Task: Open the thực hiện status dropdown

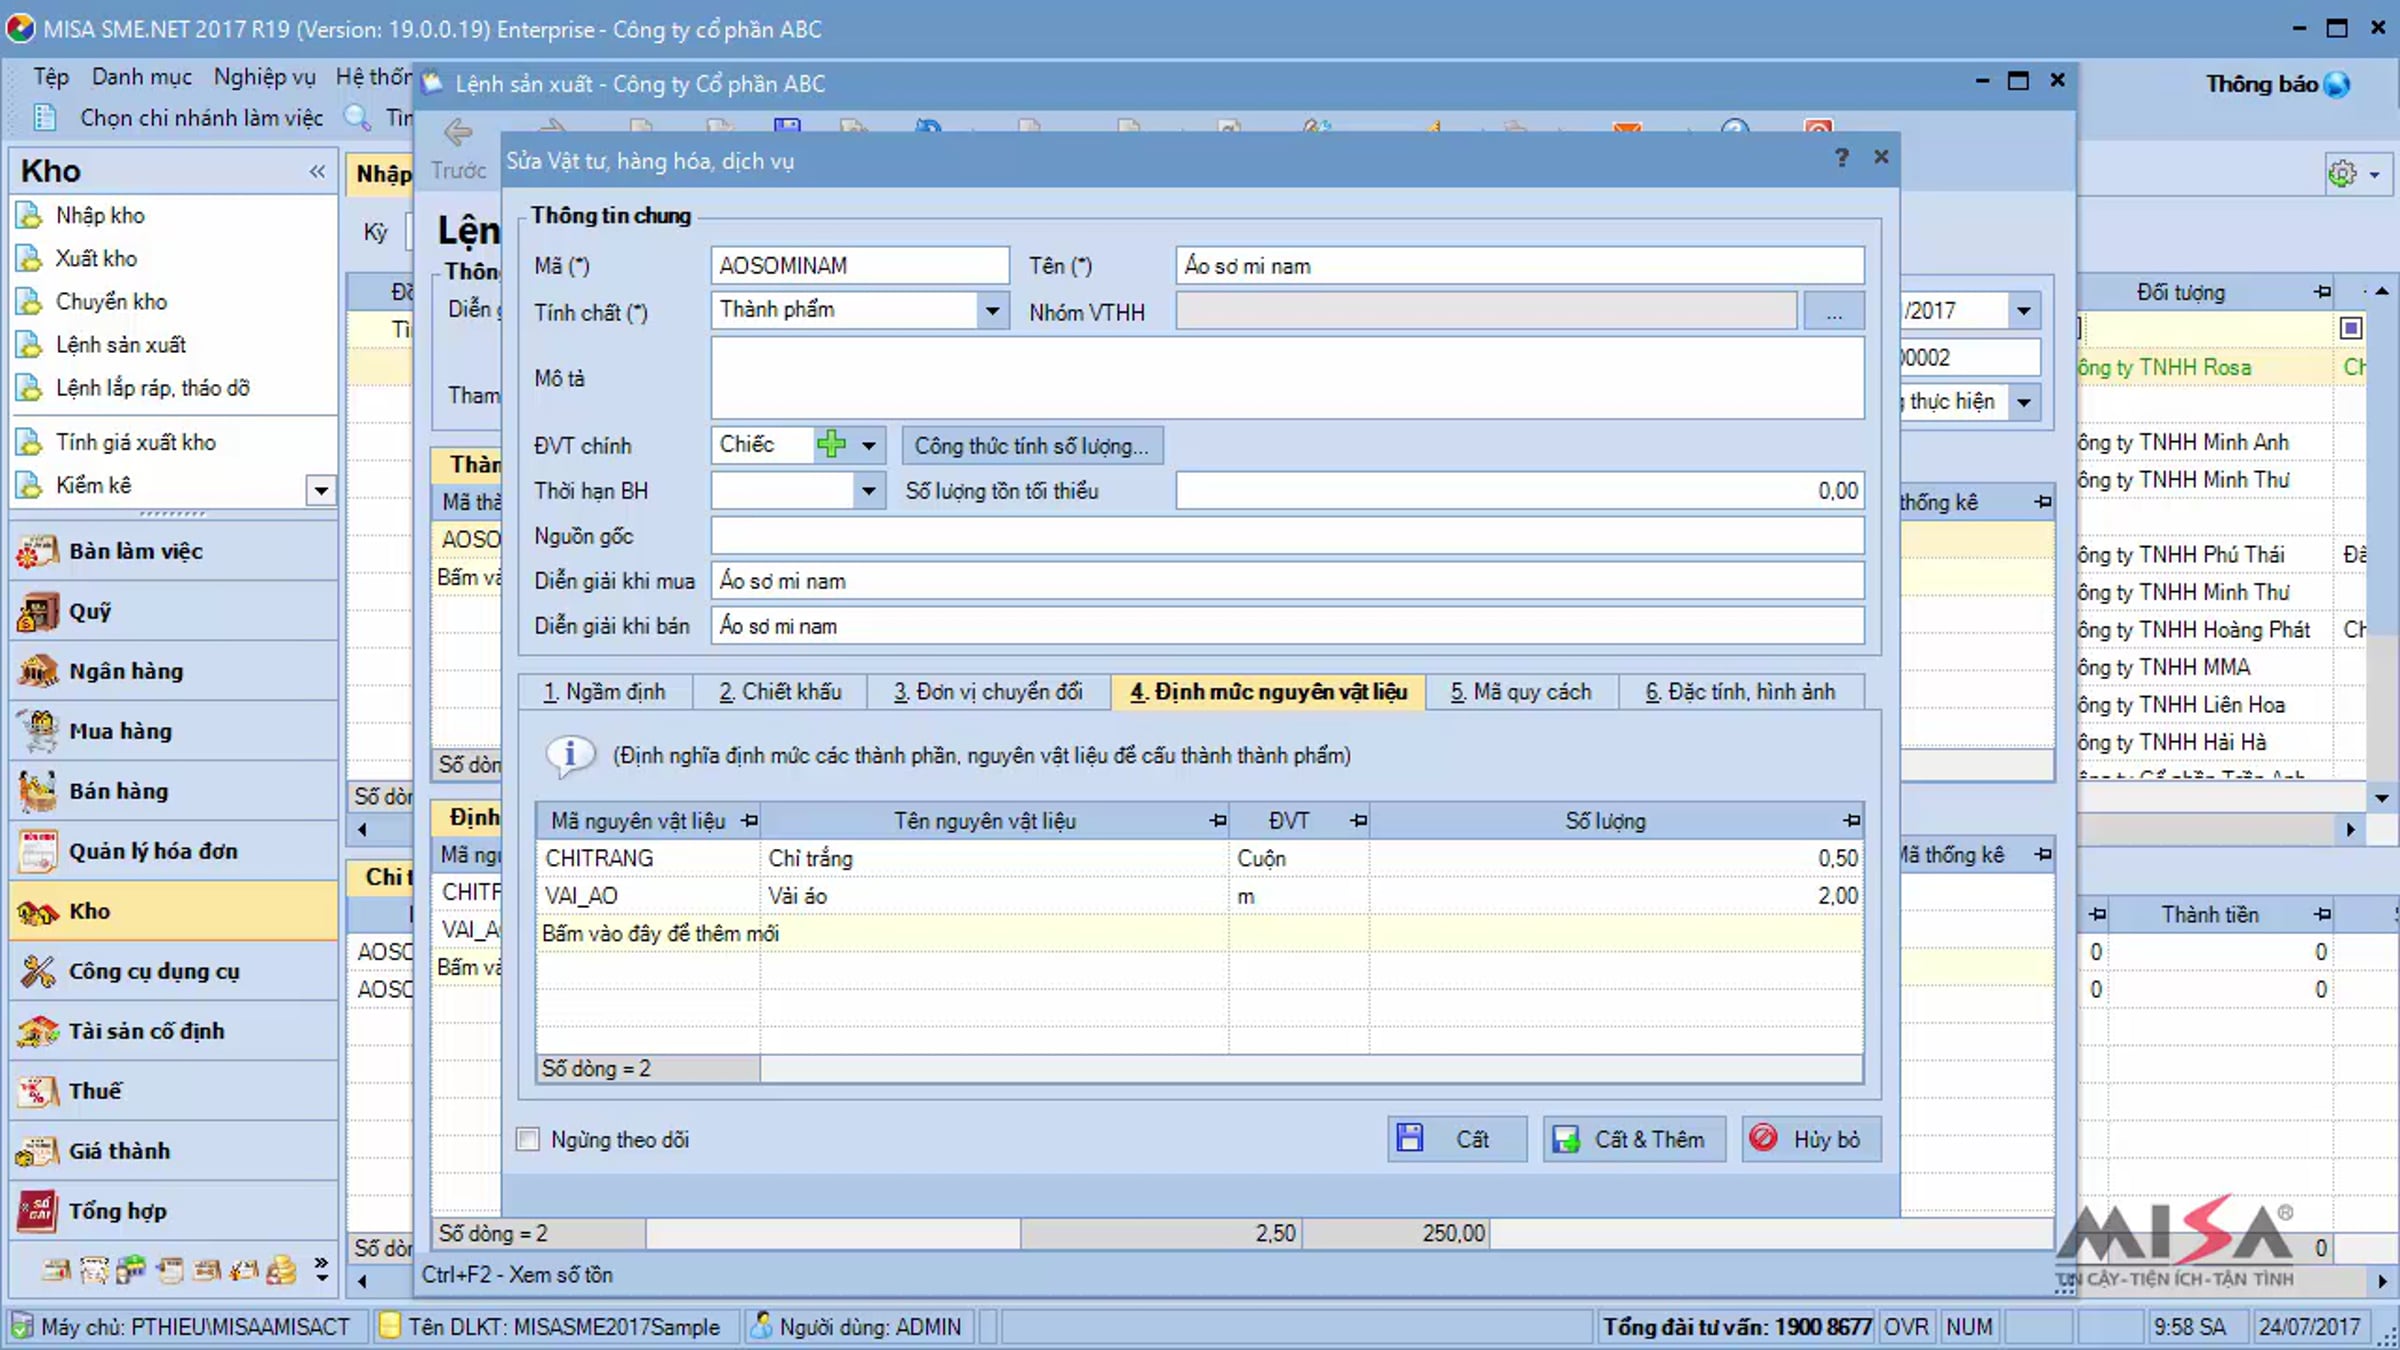Action: [2024, 402]
